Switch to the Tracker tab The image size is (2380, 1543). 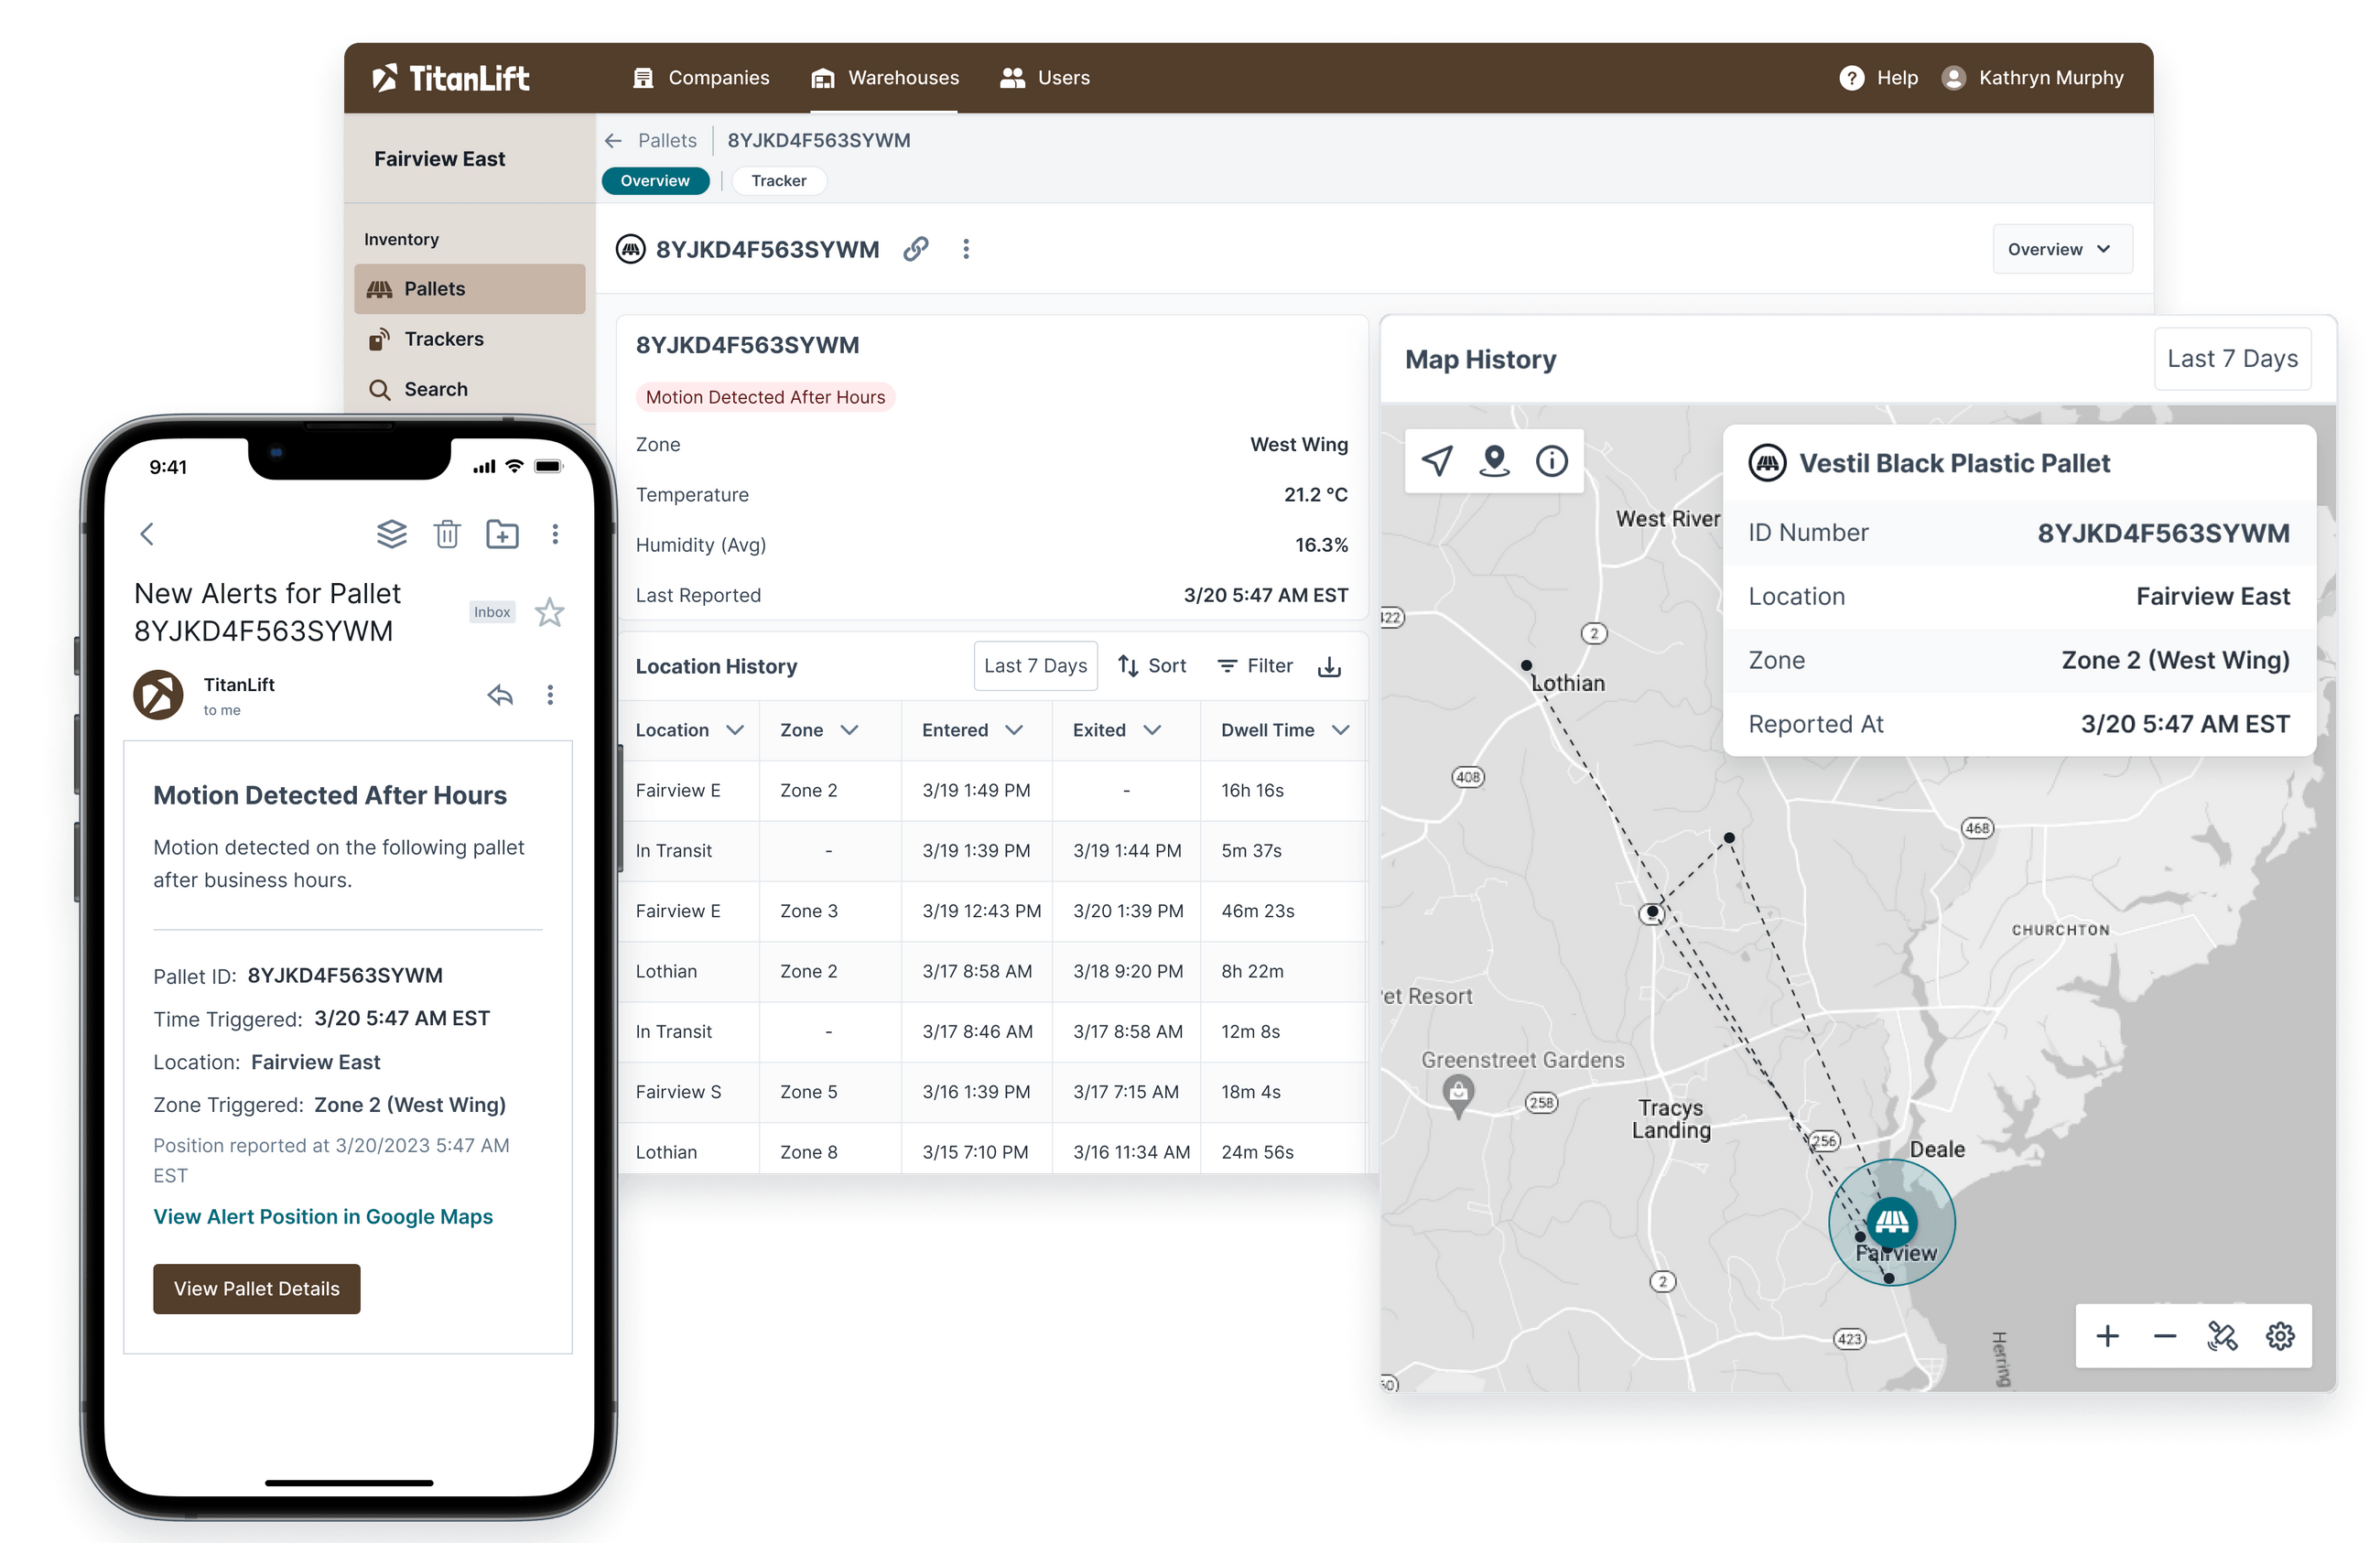779,180
